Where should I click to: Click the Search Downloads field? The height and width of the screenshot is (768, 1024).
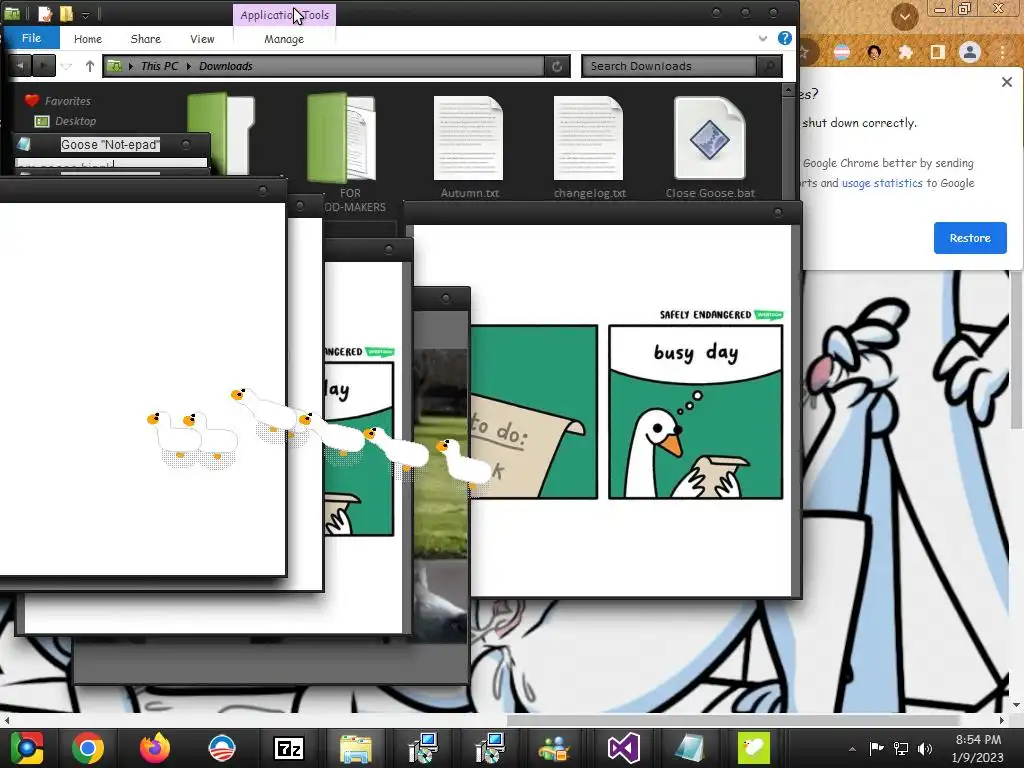point(669,66)
